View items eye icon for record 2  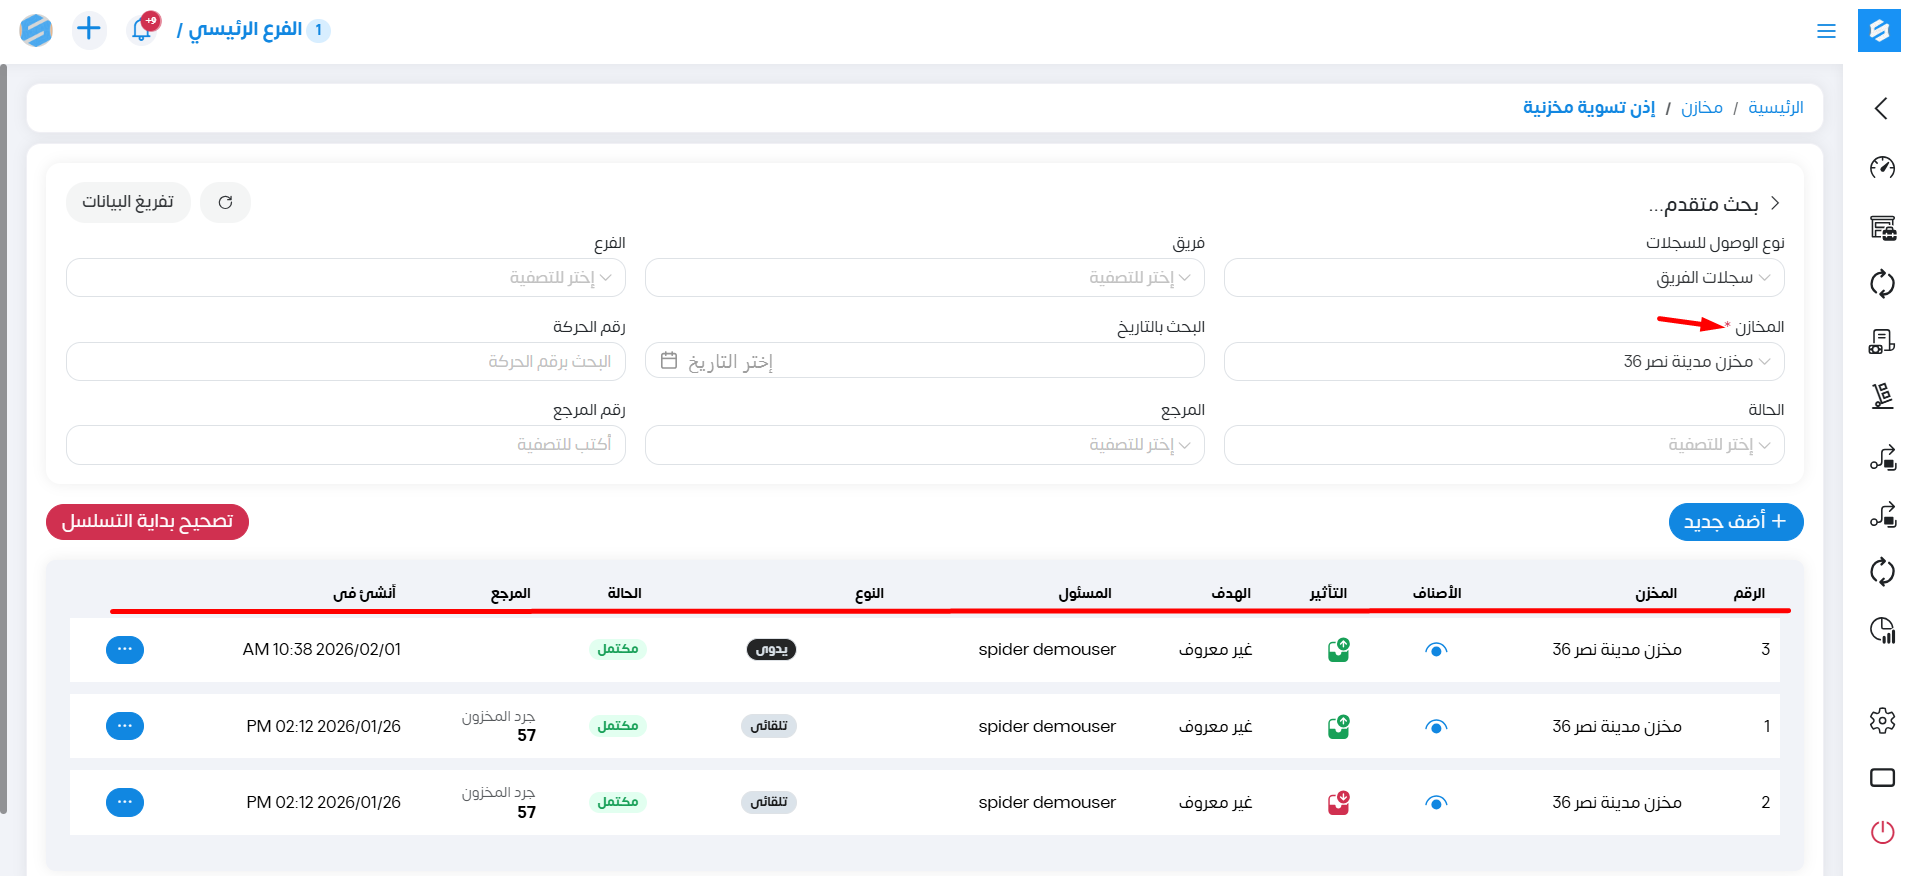1436,803
